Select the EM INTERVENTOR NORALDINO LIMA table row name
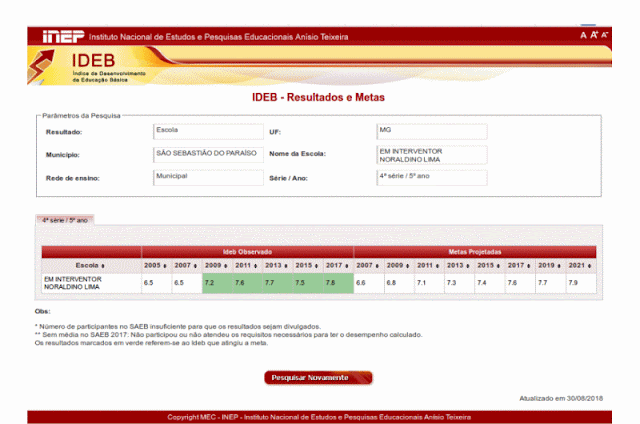 point(73,283)
